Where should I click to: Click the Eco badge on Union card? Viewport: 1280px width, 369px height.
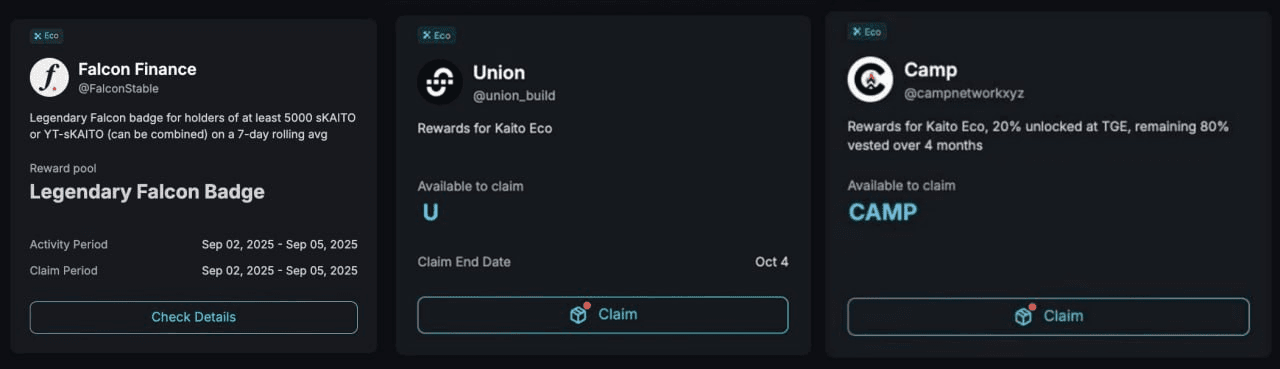click(435, 35)
